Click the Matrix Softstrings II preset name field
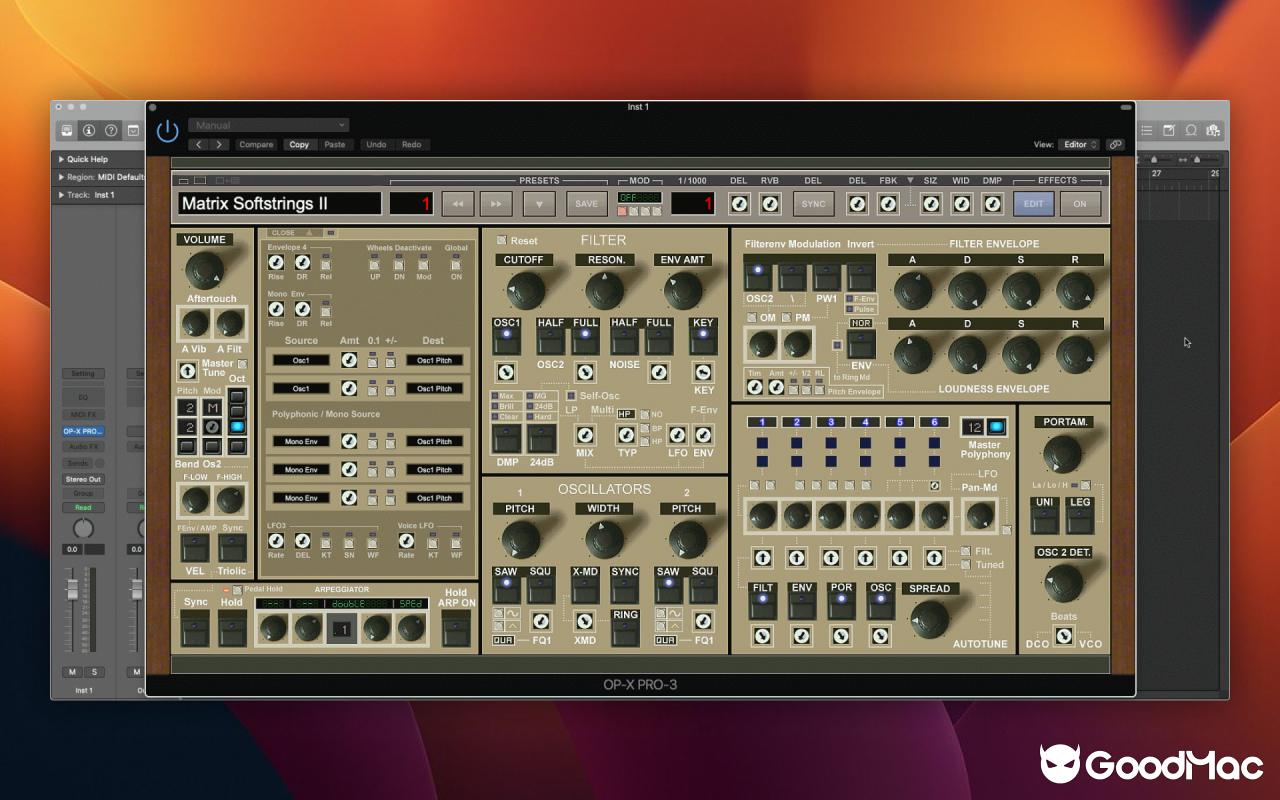This screenshot has height=800, width=1280. (278, 203)
